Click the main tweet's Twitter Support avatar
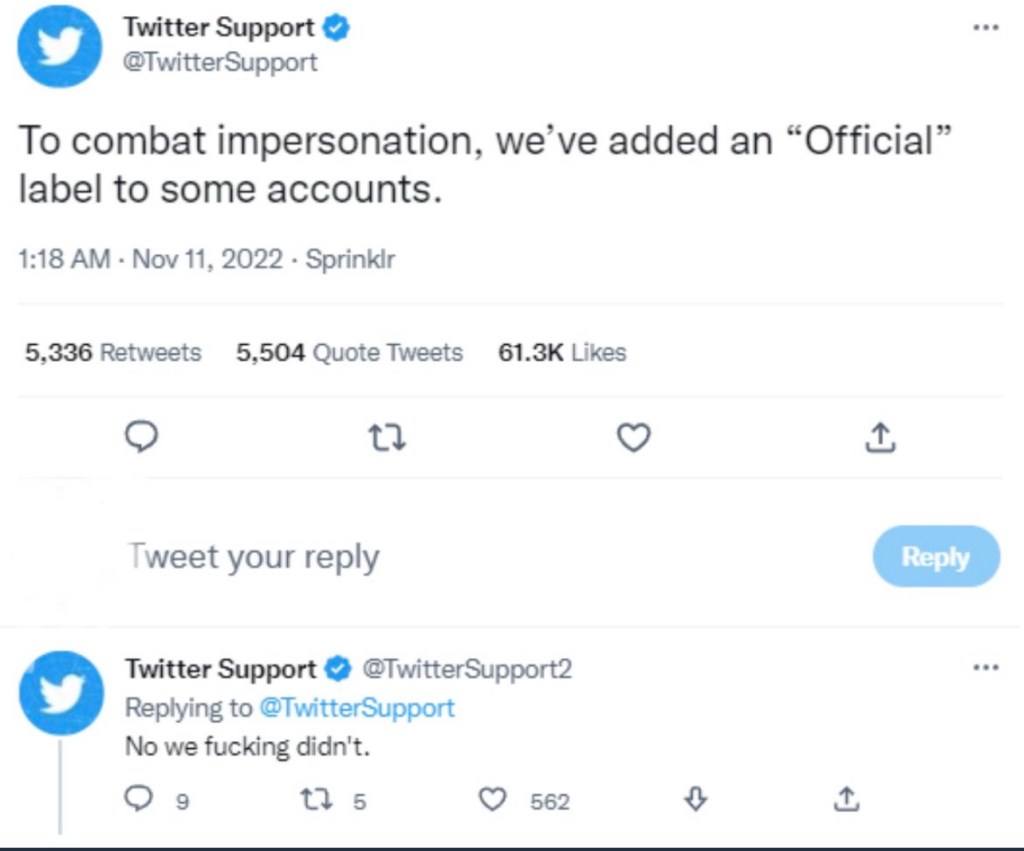Viewport: 1024px width, 851px height. click(60, 47)
